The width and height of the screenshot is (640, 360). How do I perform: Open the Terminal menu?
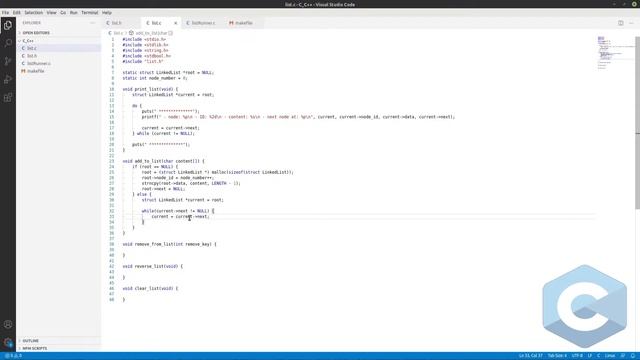point(89,13)
